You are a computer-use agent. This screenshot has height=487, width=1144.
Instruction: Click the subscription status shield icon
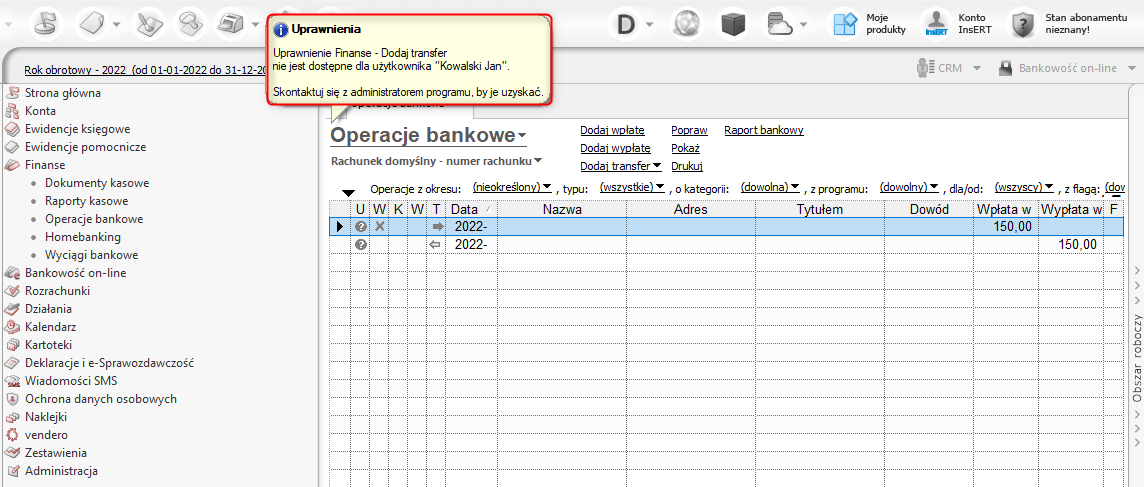pyautogui.click(x=1023, y=25)
